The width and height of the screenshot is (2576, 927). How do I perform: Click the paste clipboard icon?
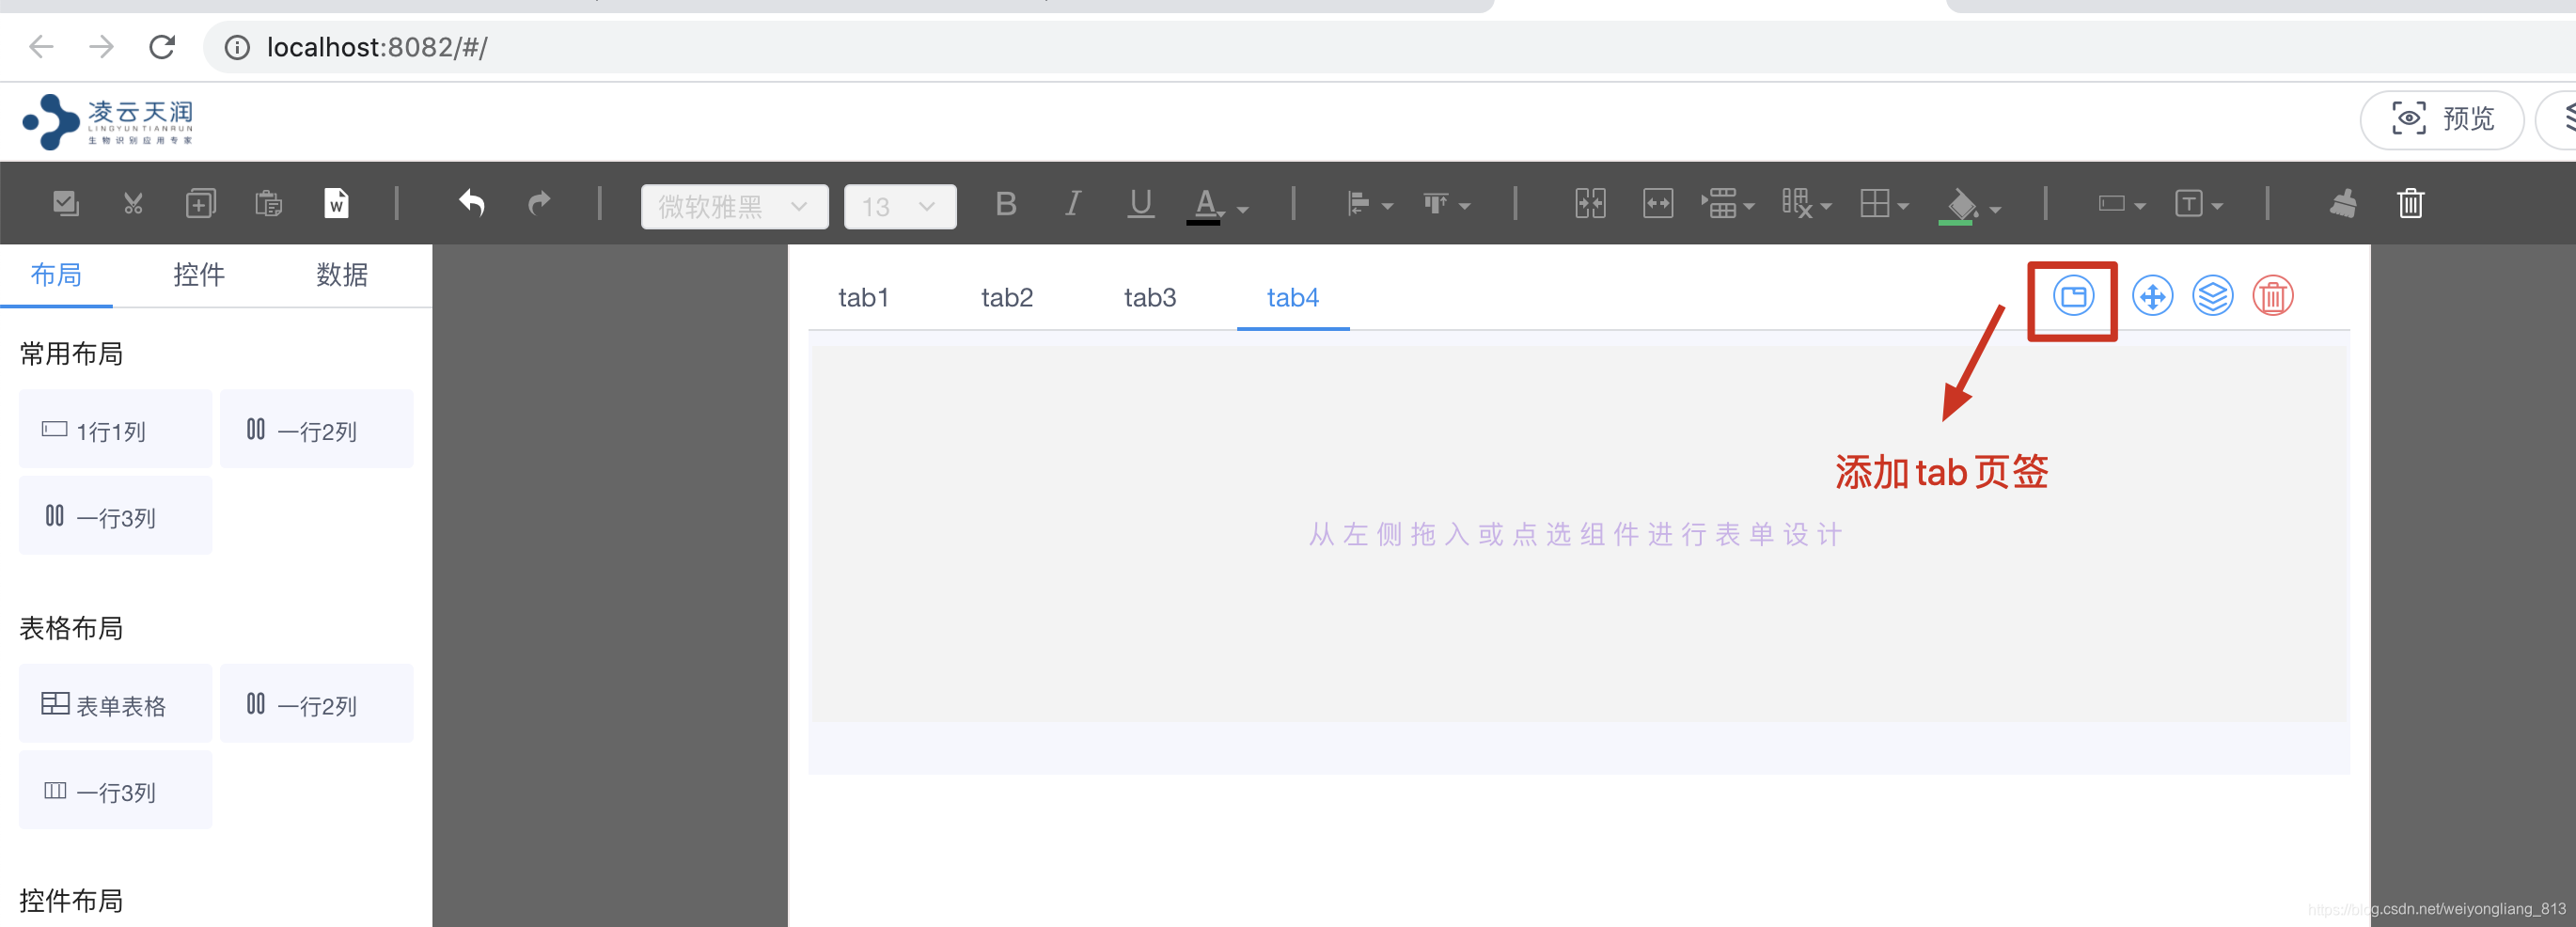coord(268,204)
